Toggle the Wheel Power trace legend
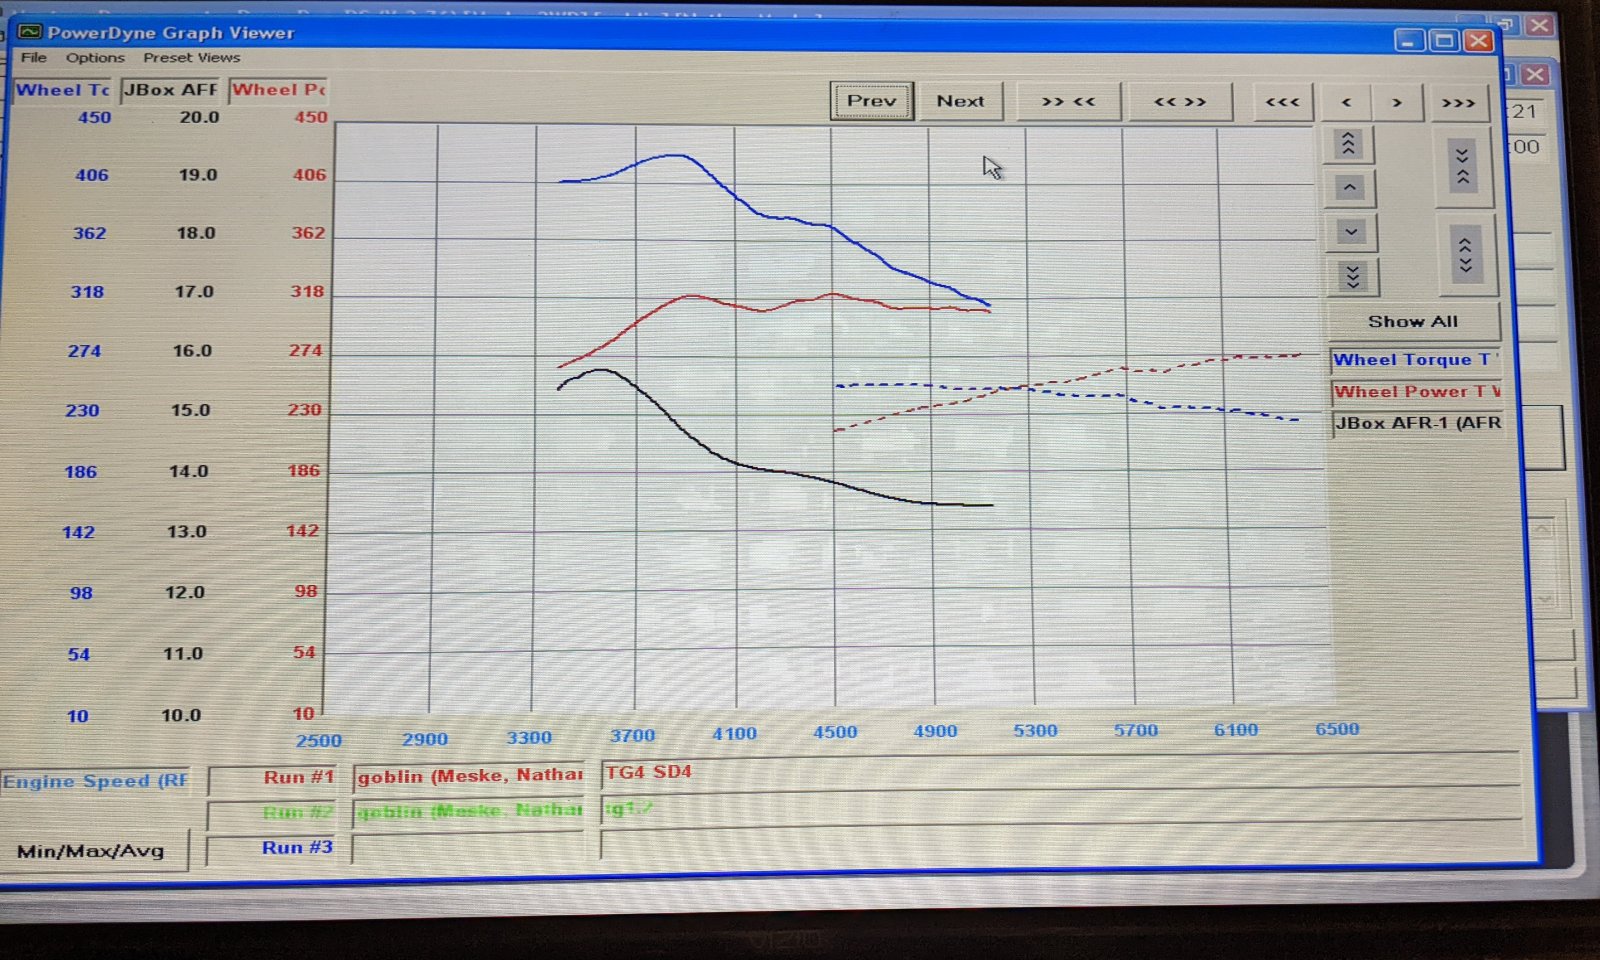 1416,391
